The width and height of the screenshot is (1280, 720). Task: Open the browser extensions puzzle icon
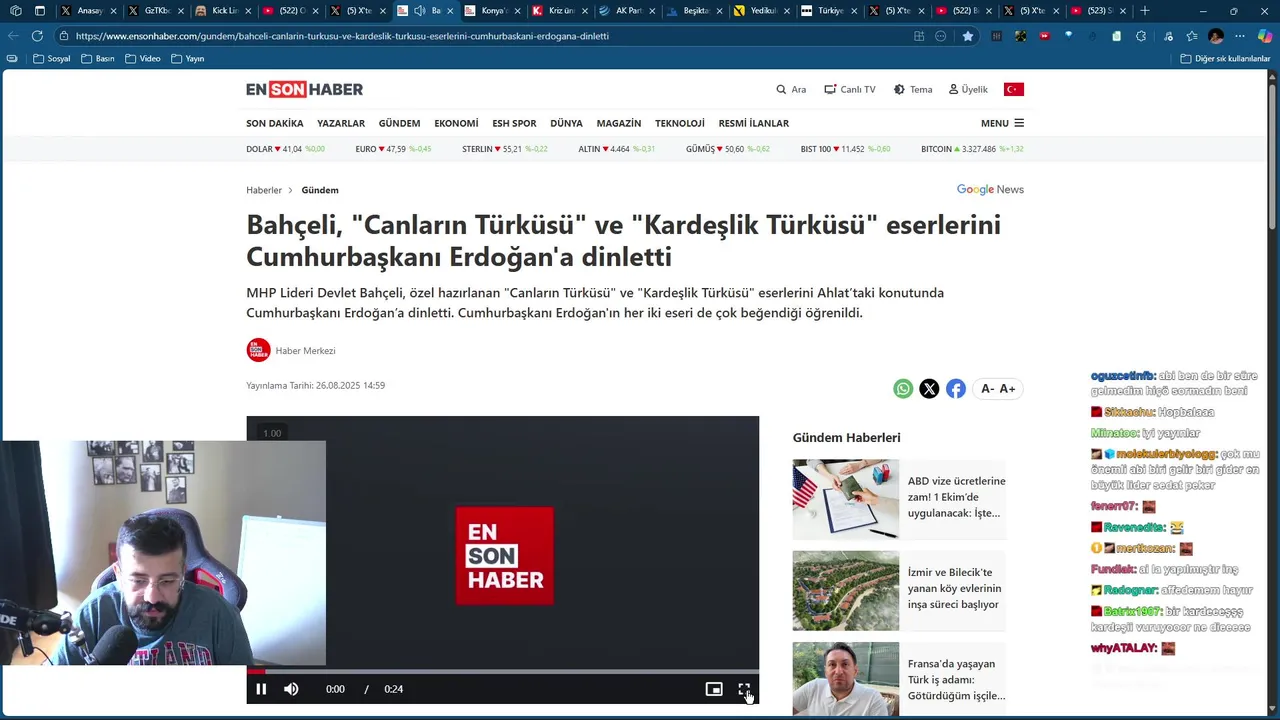1141,36
